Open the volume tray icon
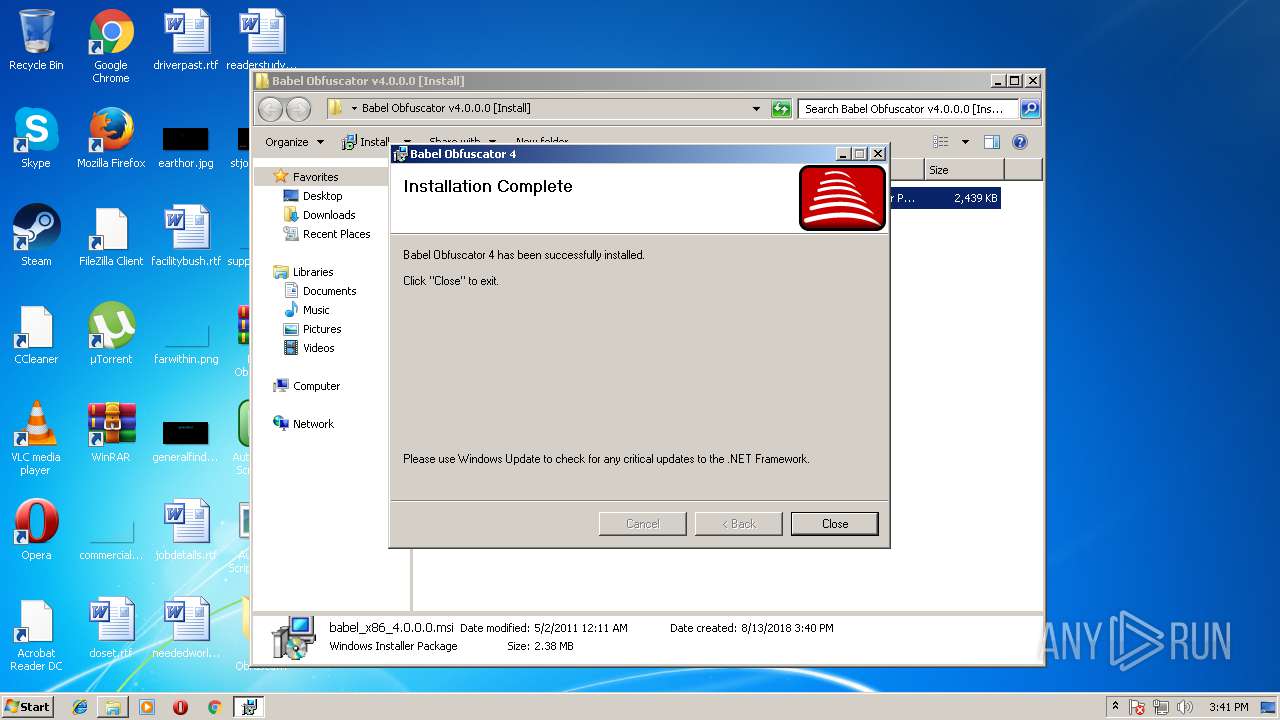 tap(1185, 707)
